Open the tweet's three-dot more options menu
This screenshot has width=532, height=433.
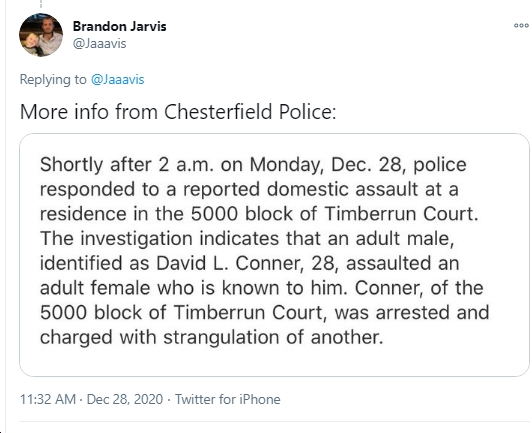521,26
